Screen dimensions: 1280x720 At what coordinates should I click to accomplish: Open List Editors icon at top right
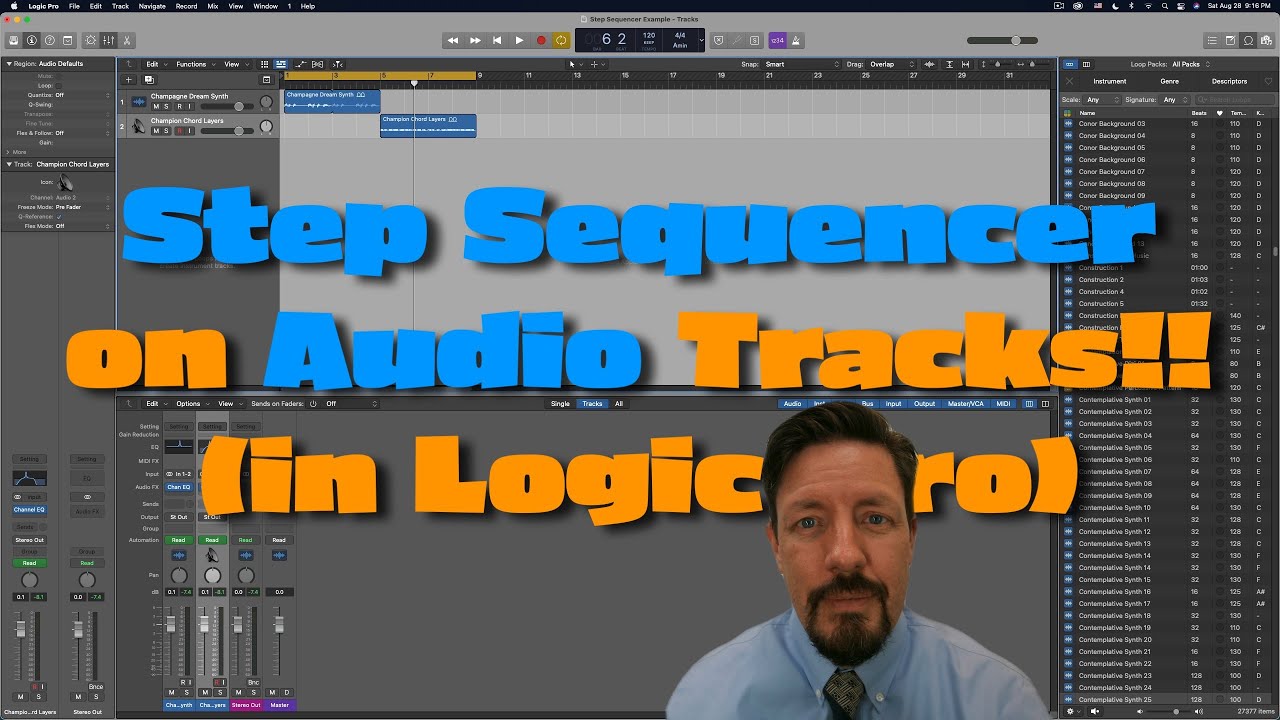pos(1212,41)
